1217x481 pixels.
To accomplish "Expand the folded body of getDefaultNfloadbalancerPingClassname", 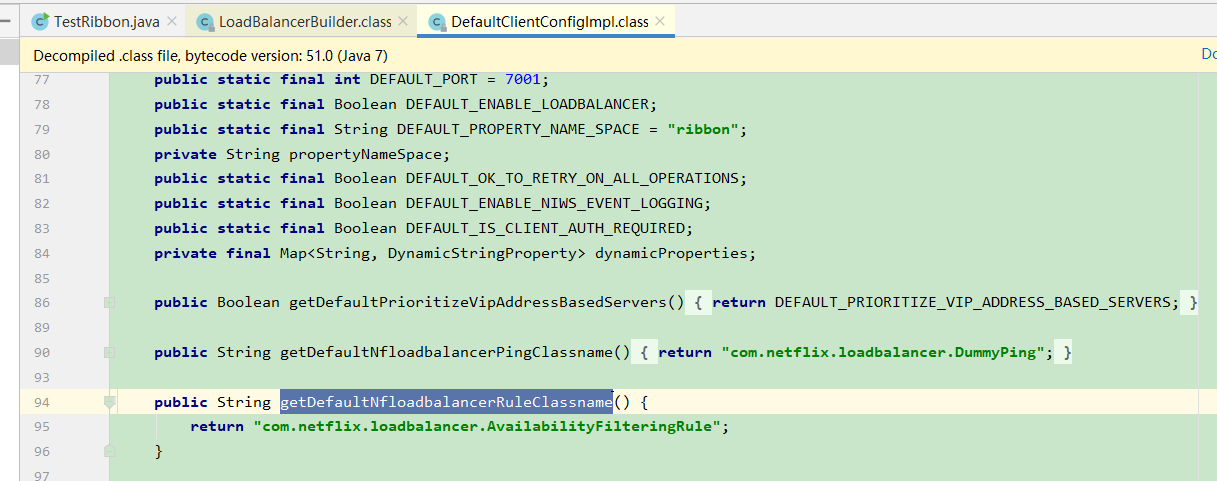I will (x=647, y=352).
